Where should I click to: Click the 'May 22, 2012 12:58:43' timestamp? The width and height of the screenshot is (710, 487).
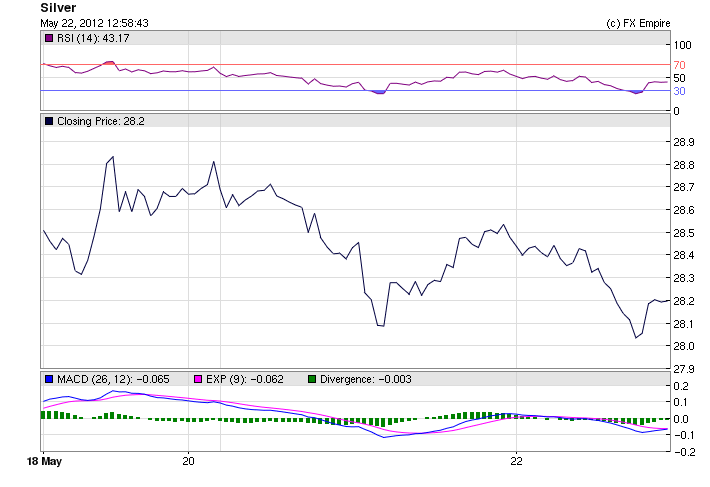pyautogui.click(x=94, y=23)
